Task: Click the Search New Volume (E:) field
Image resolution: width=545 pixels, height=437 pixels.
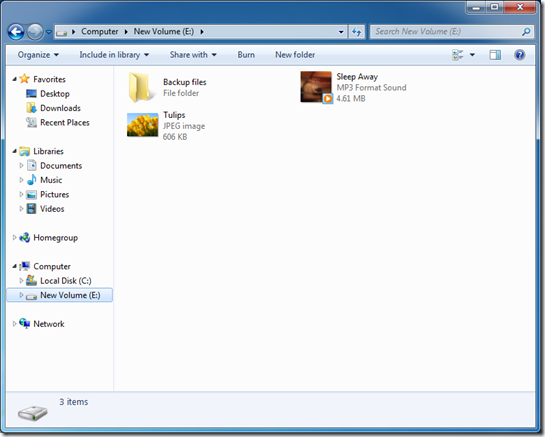Action: [x=445, y=32]
